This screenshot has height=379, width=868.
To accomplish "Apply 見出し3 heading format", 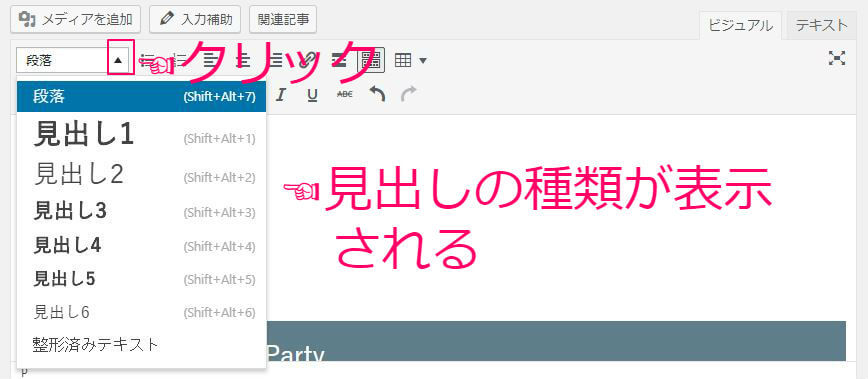I will (142, 212).
